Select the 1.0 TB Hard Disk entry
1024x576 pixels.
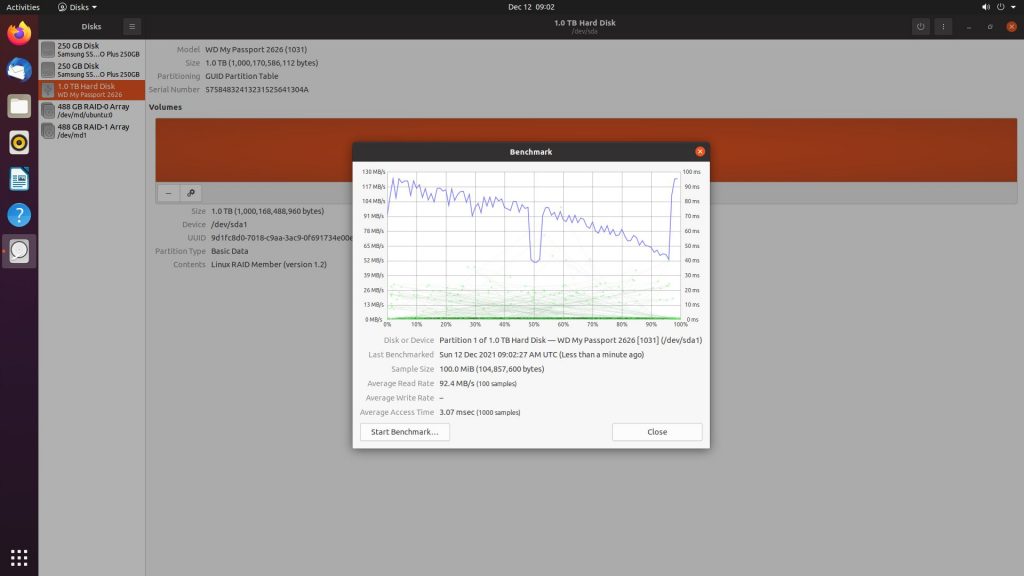pos(92,90)
